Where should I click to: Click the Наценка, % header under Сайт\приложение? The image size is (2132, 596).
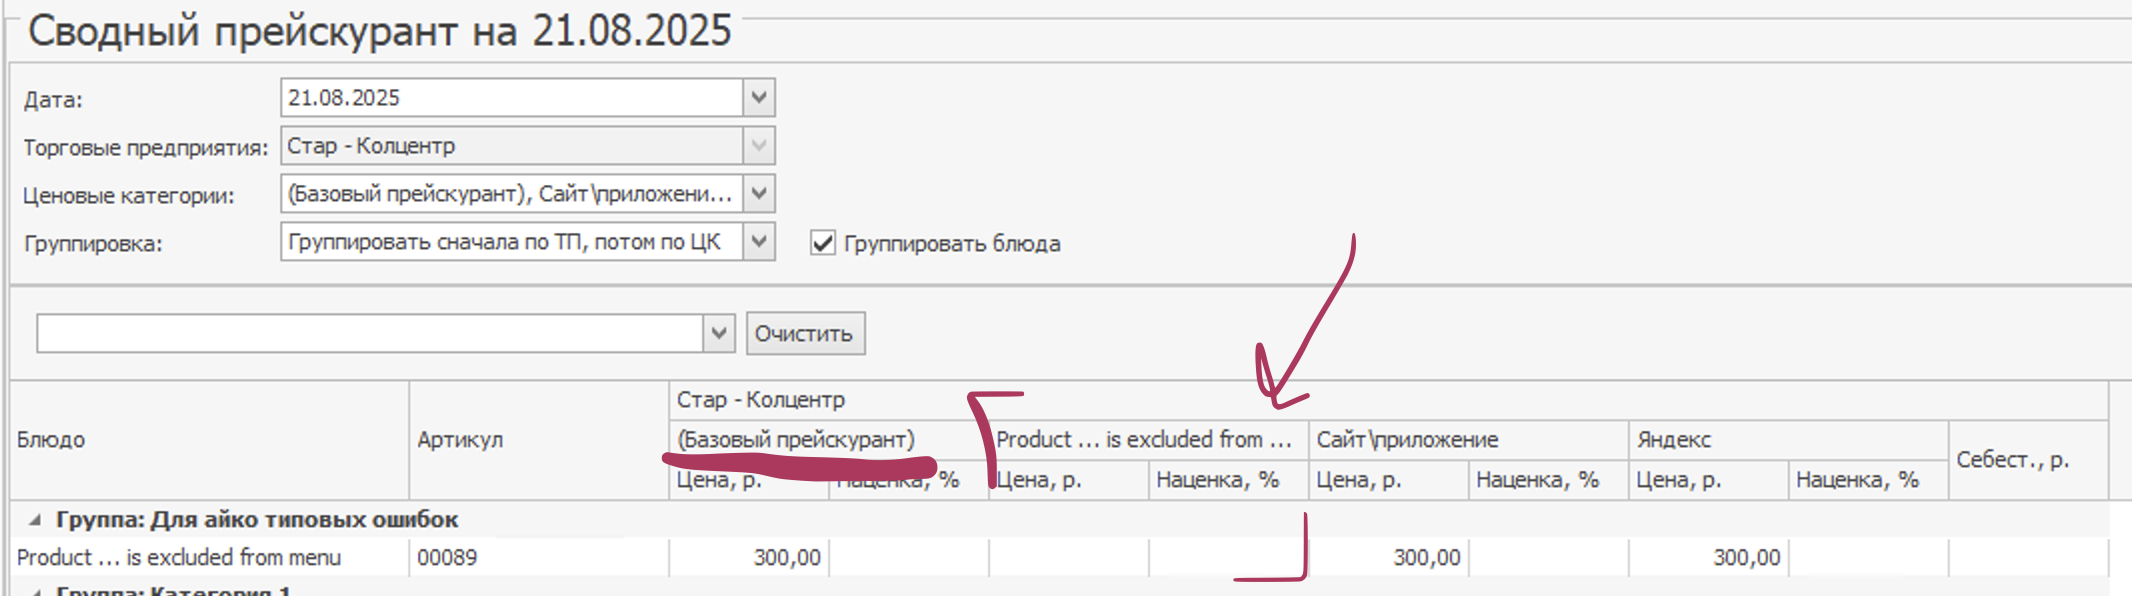(1537, 480)
